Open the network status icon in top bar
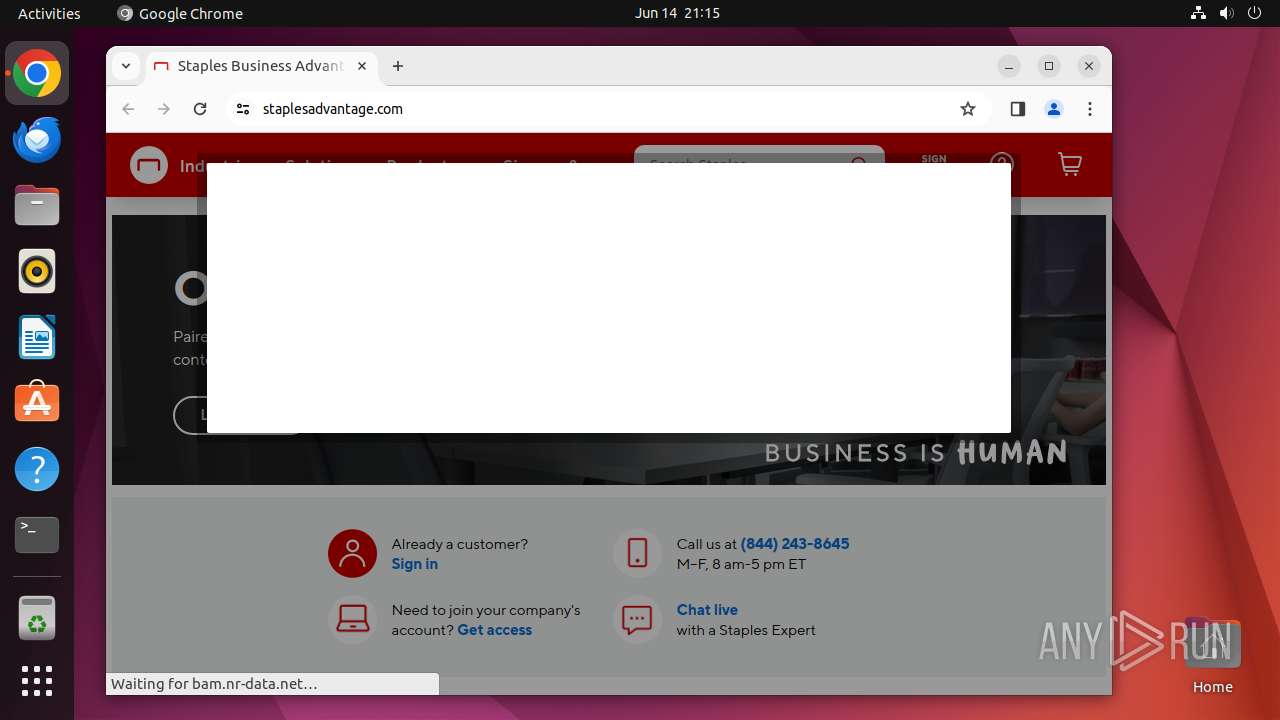This screenshot has width=1280, height=720. click(x=1198, y=13)
